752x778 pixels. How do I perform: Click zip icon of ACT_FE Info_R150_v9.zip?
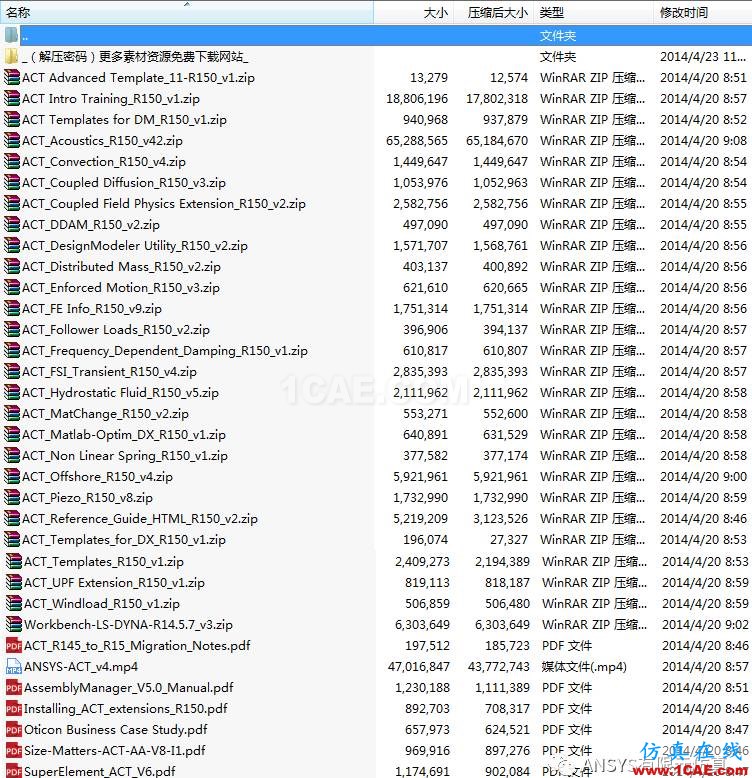point(12,308)
